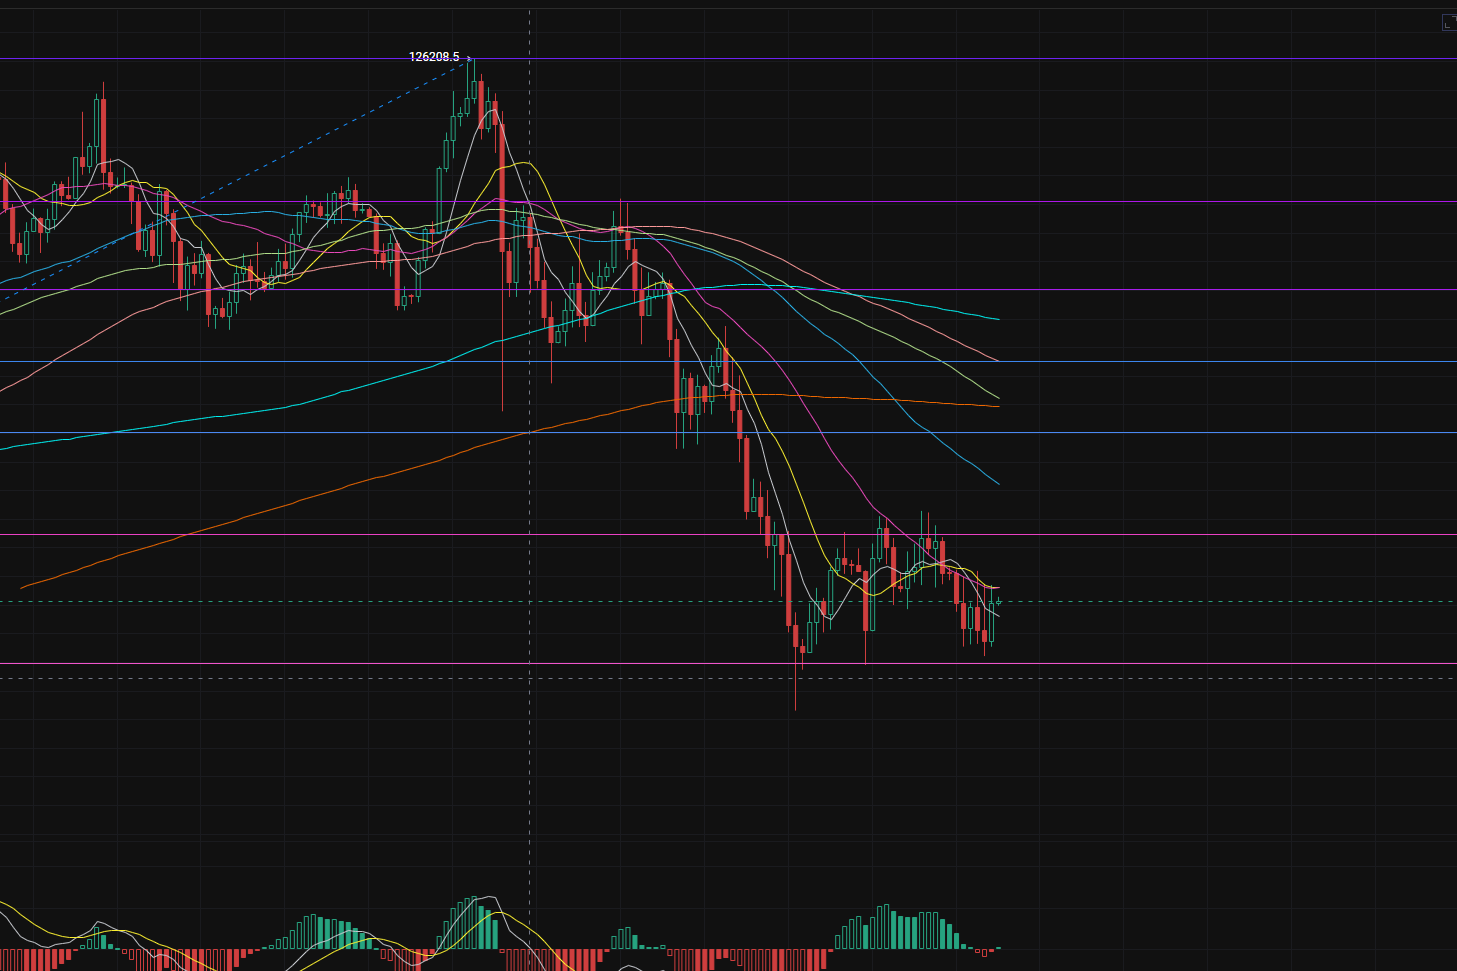Select the gray dashed horizontal line near chart bottom
Image resolution: width=1457 pixels, height=971 pixels.
pos(1200,679)
